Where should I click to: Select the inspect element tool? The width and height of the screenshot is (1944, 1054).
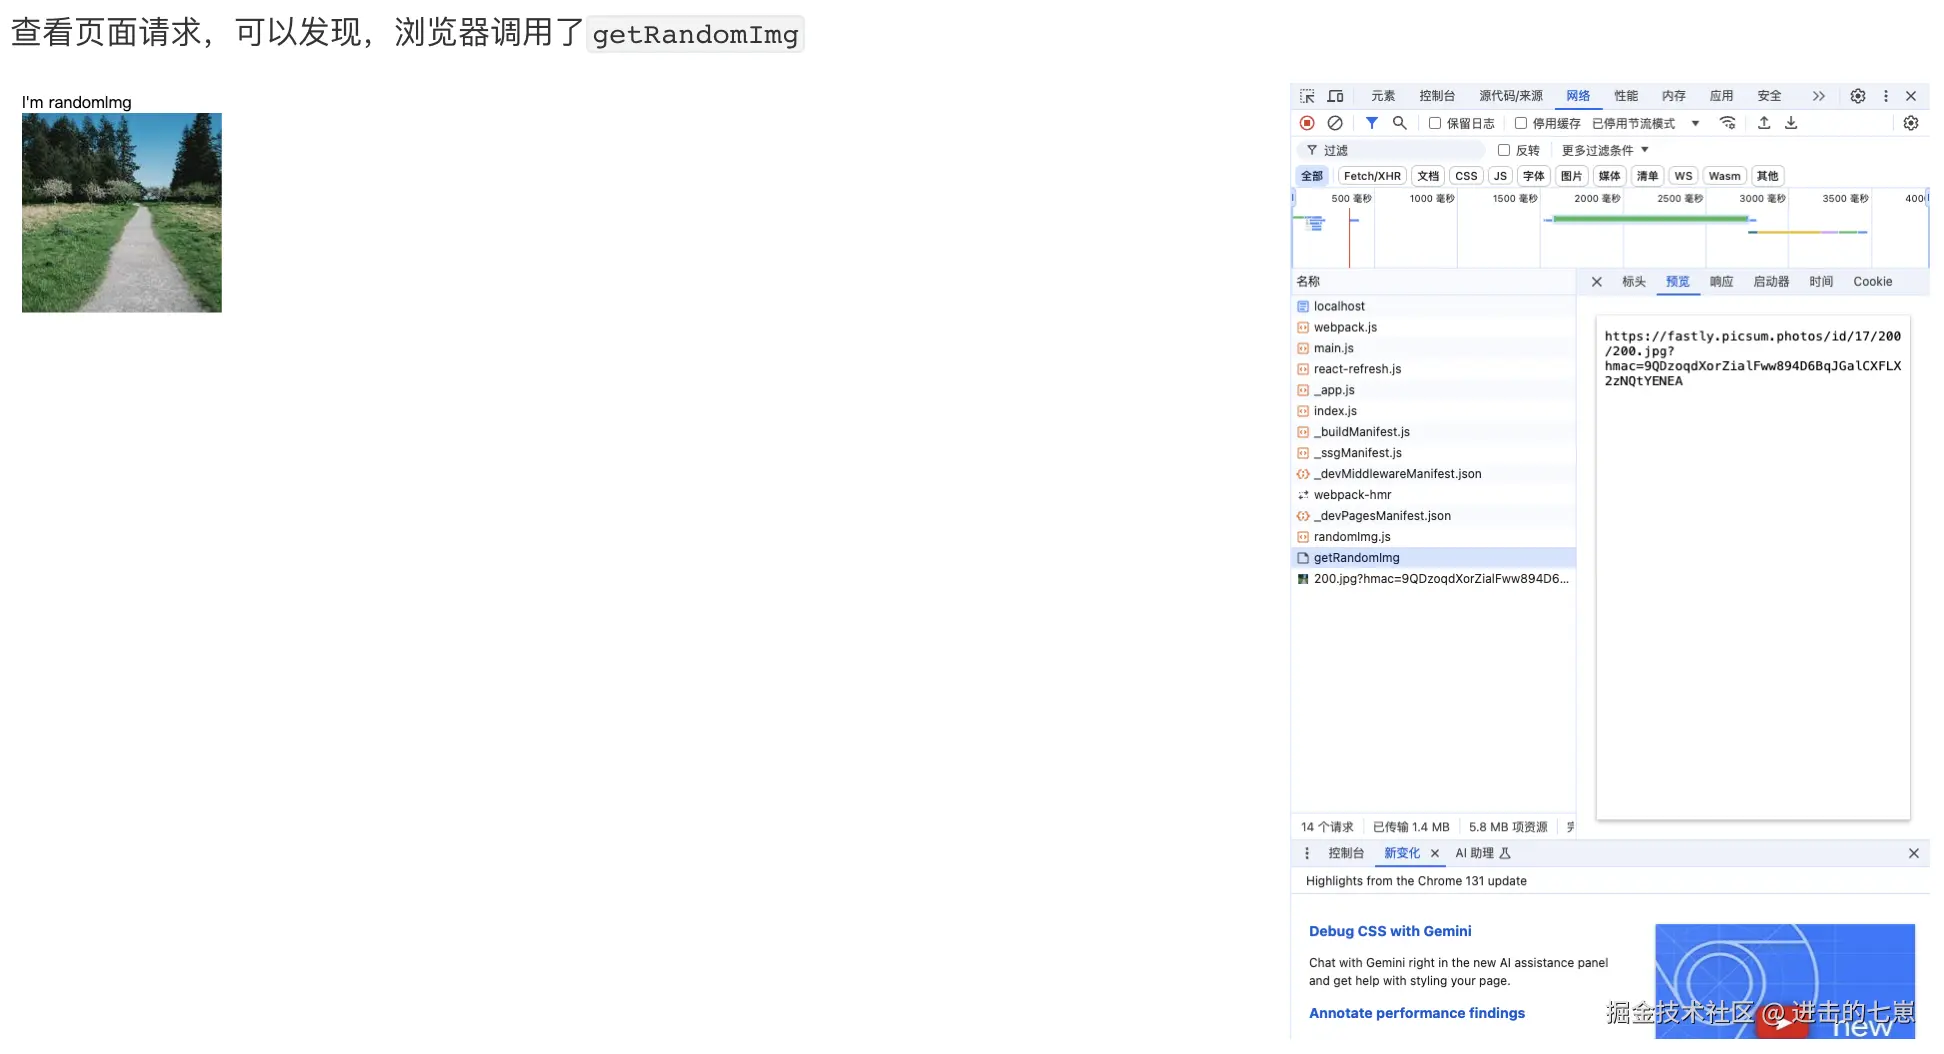coord(1307,96)
